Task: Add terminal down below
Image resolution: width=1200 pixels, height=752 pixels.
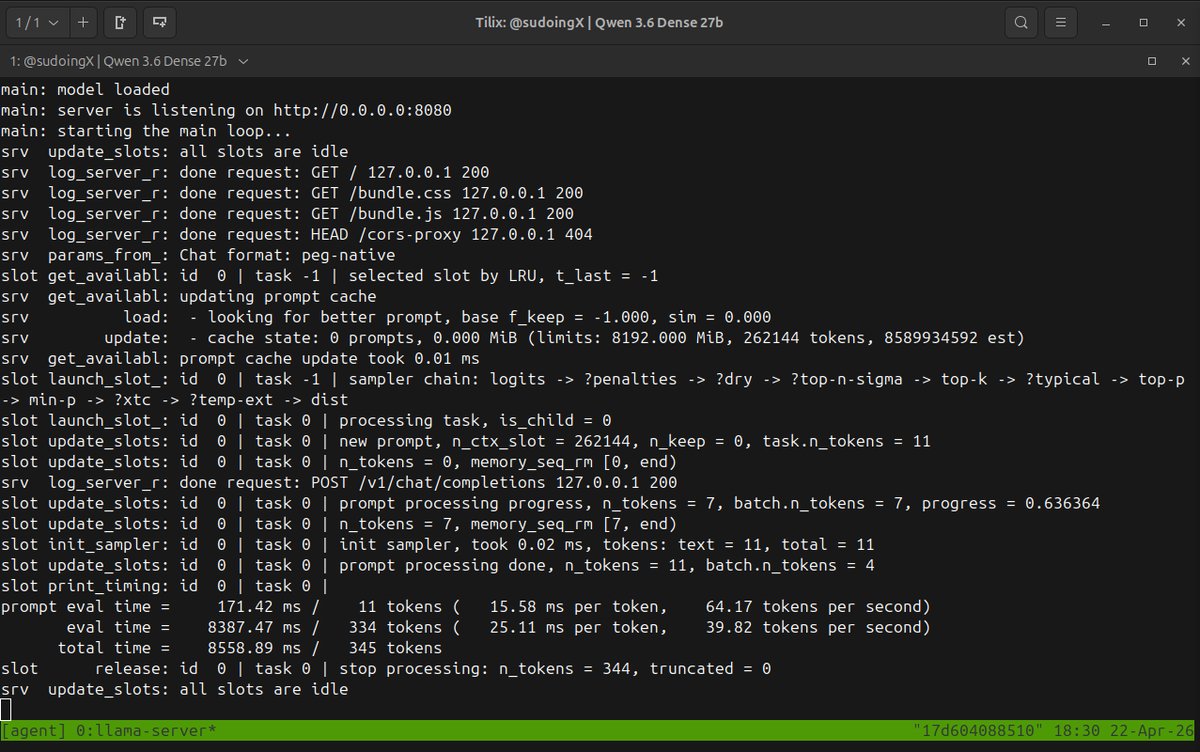Action: [160, 21]
